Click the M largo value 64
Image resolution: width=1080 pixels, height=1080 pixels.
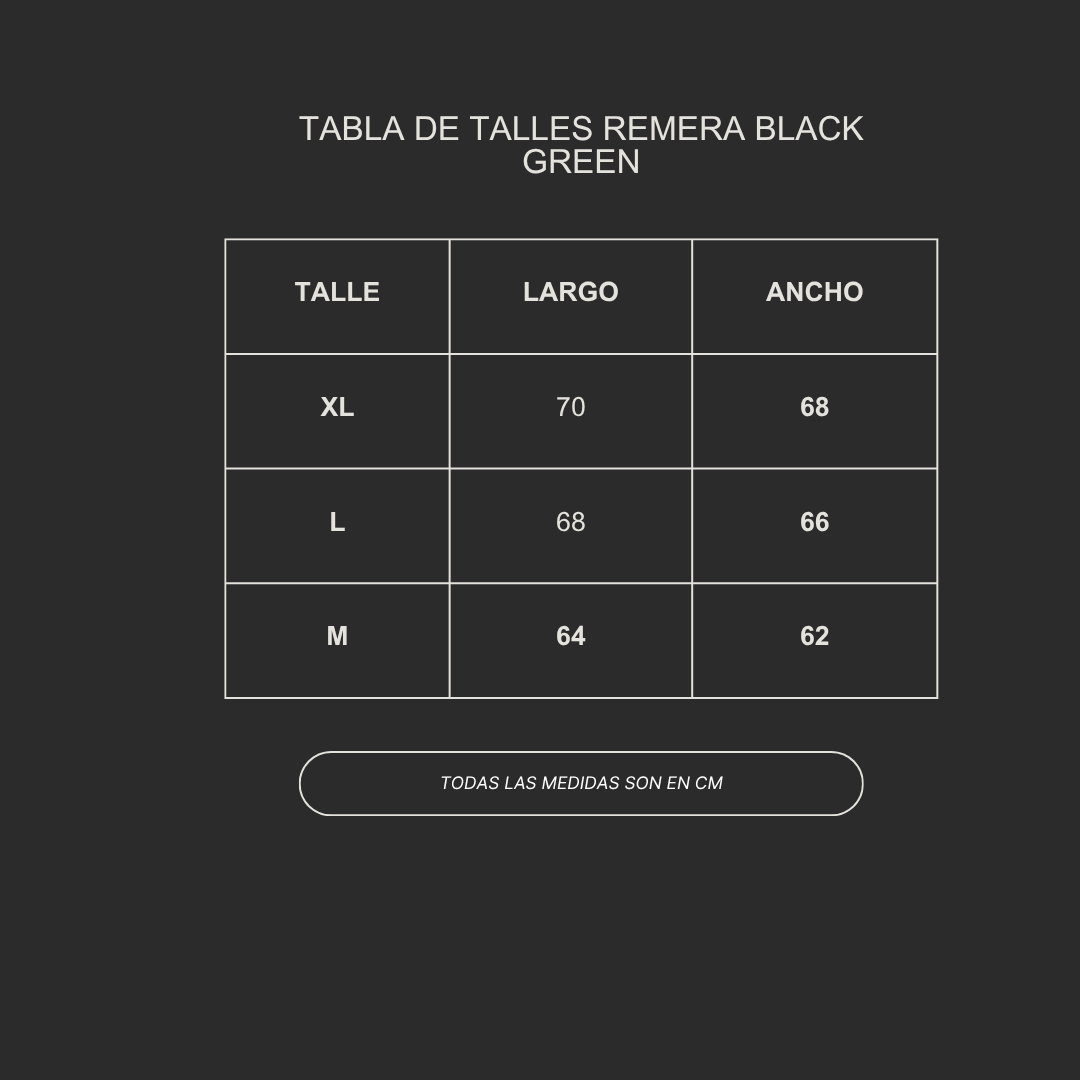[570, 636]
